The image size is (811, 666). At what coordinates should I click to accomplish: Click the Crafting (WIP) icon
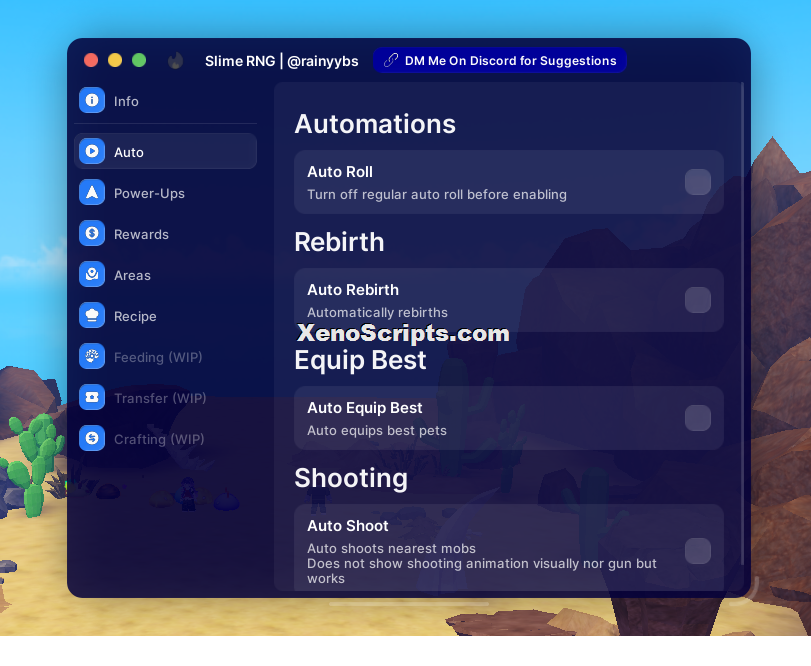coord(92,438)
